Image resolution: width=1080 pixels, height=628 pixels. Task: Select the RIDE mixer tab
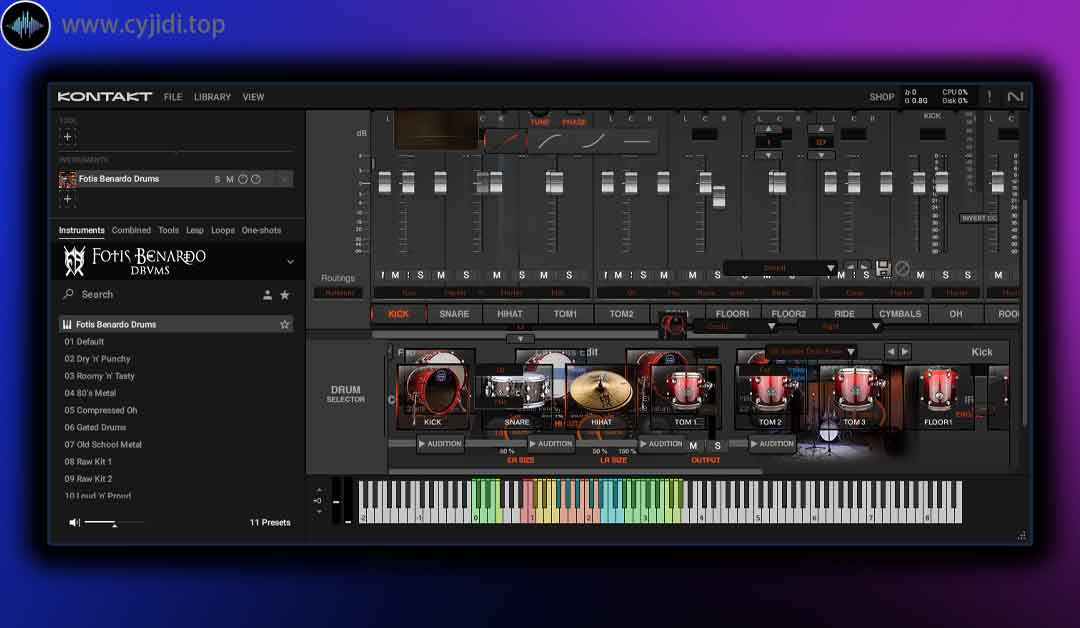[844, 314]
